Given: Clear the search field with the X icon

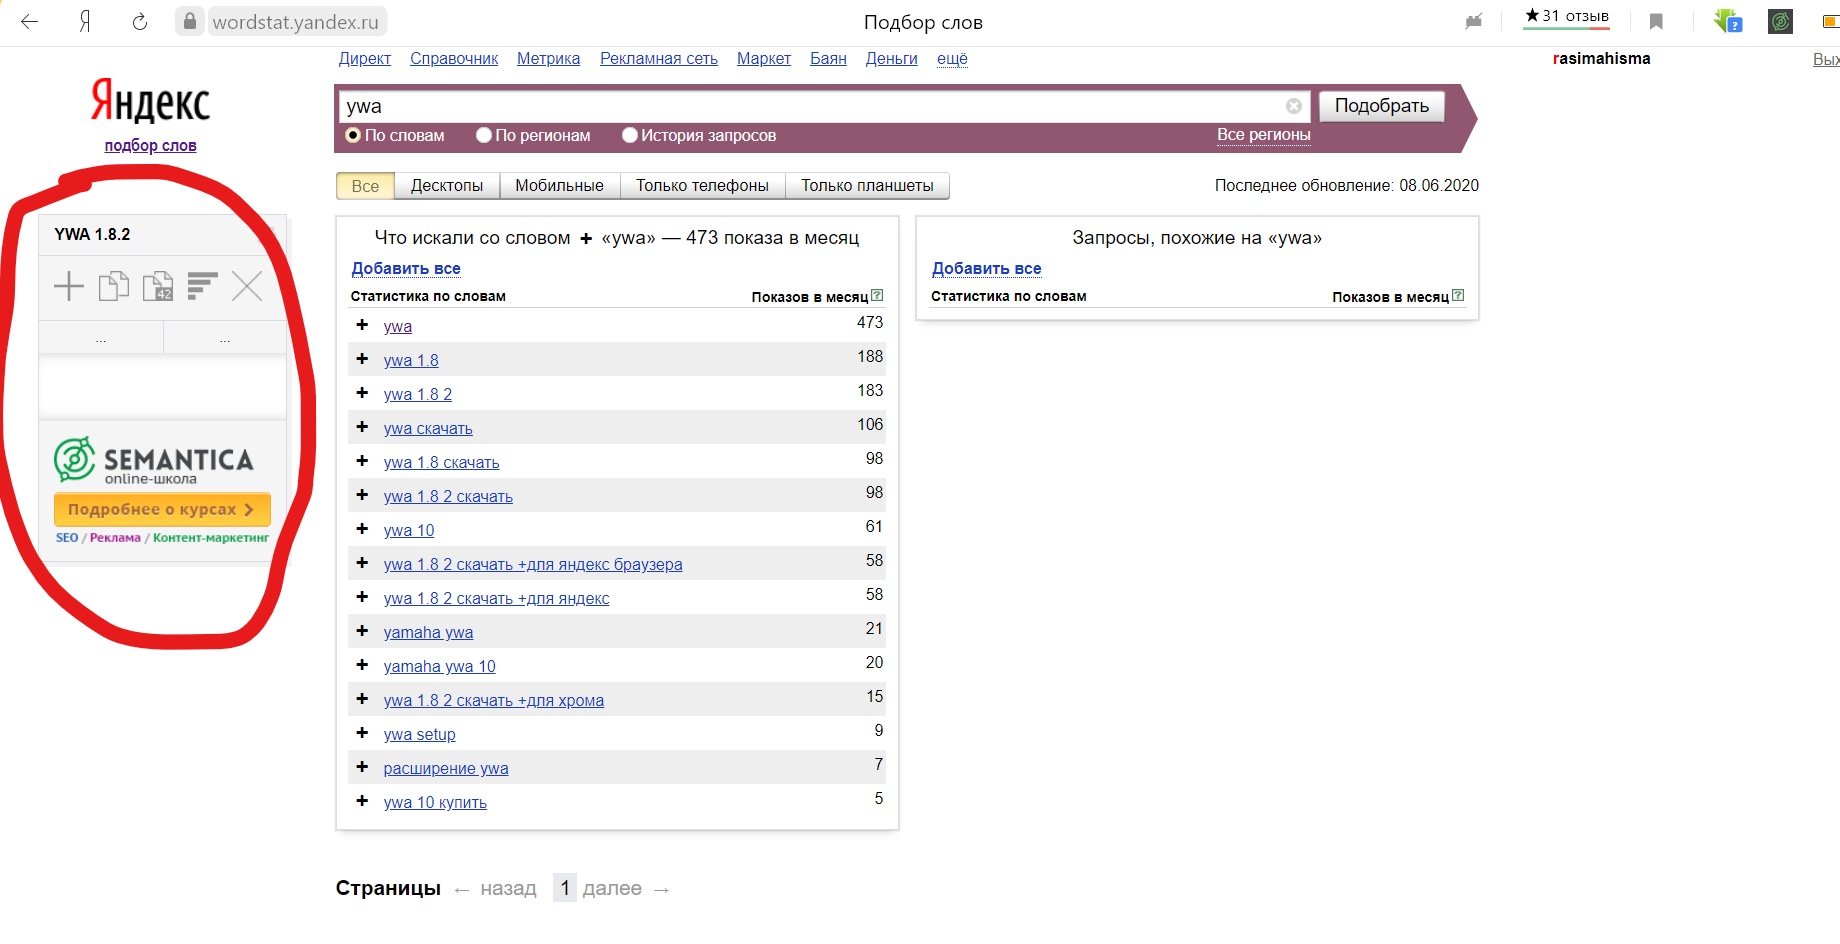Looking at the screenshot, I should pyautogui.click(x=1293, y=106).
